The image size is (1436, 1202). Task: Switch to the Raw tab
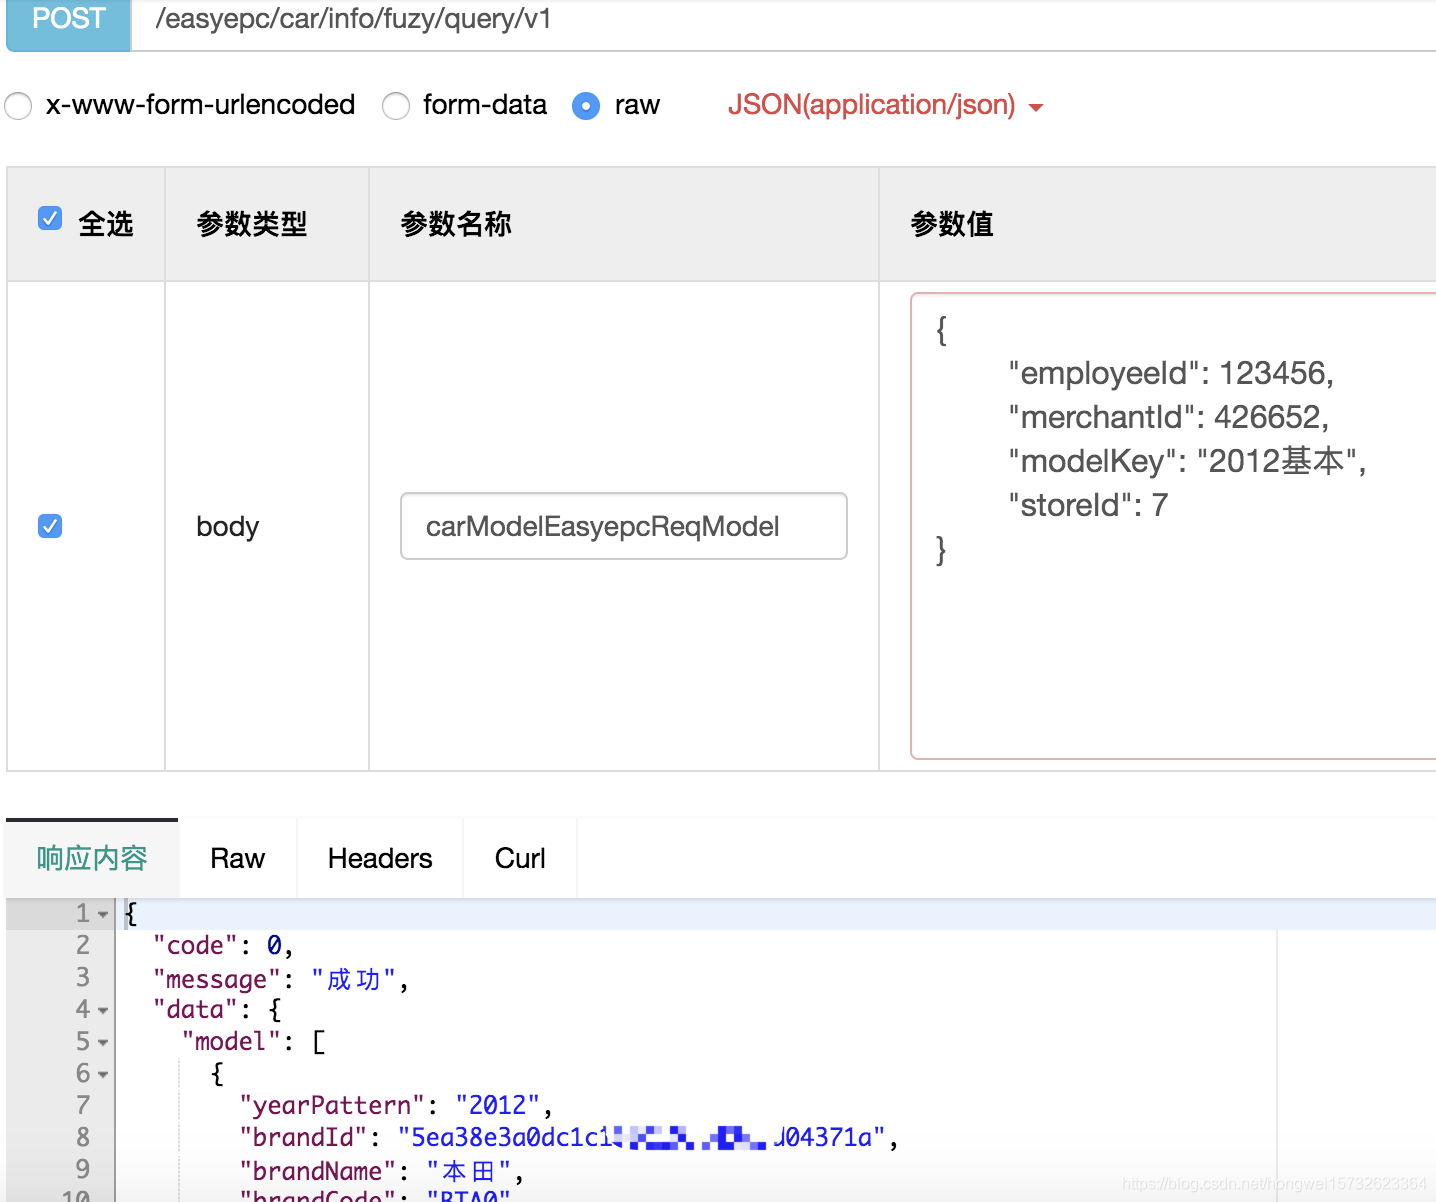[238, 858]
